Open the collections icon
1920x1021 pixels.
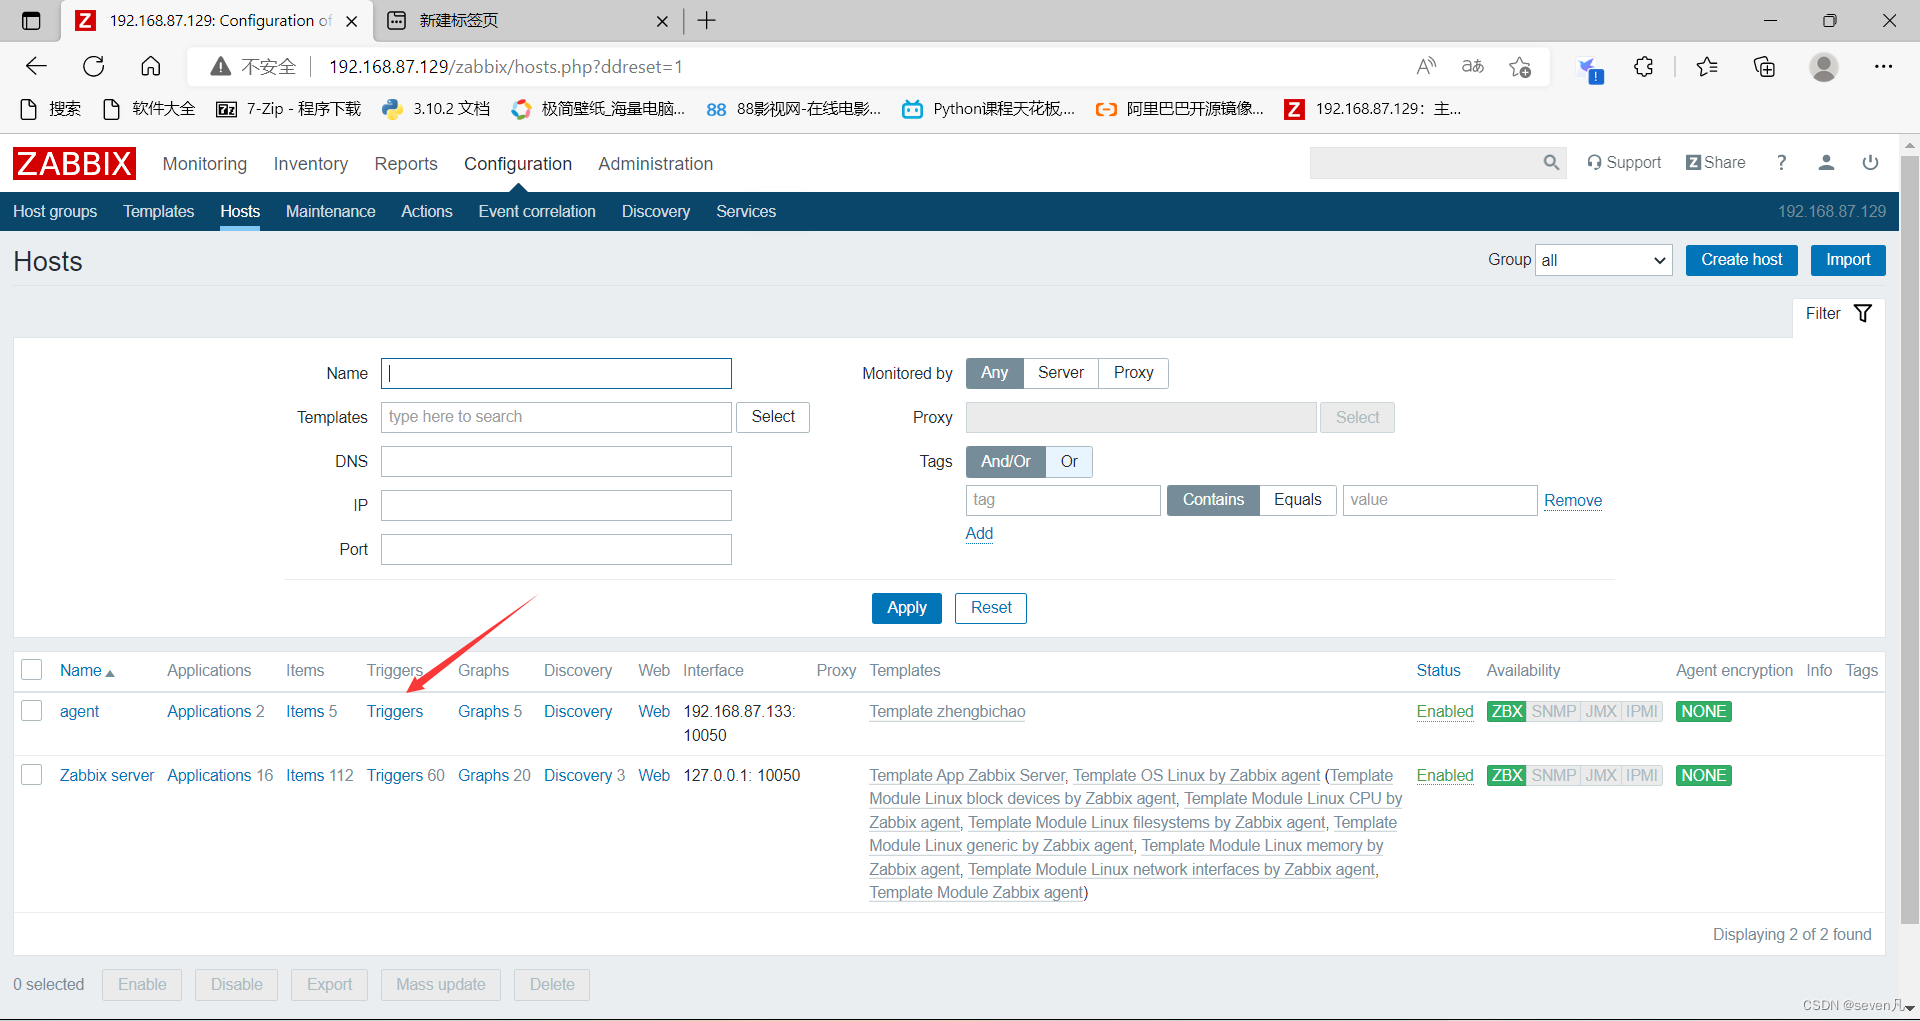point(1765,67)
